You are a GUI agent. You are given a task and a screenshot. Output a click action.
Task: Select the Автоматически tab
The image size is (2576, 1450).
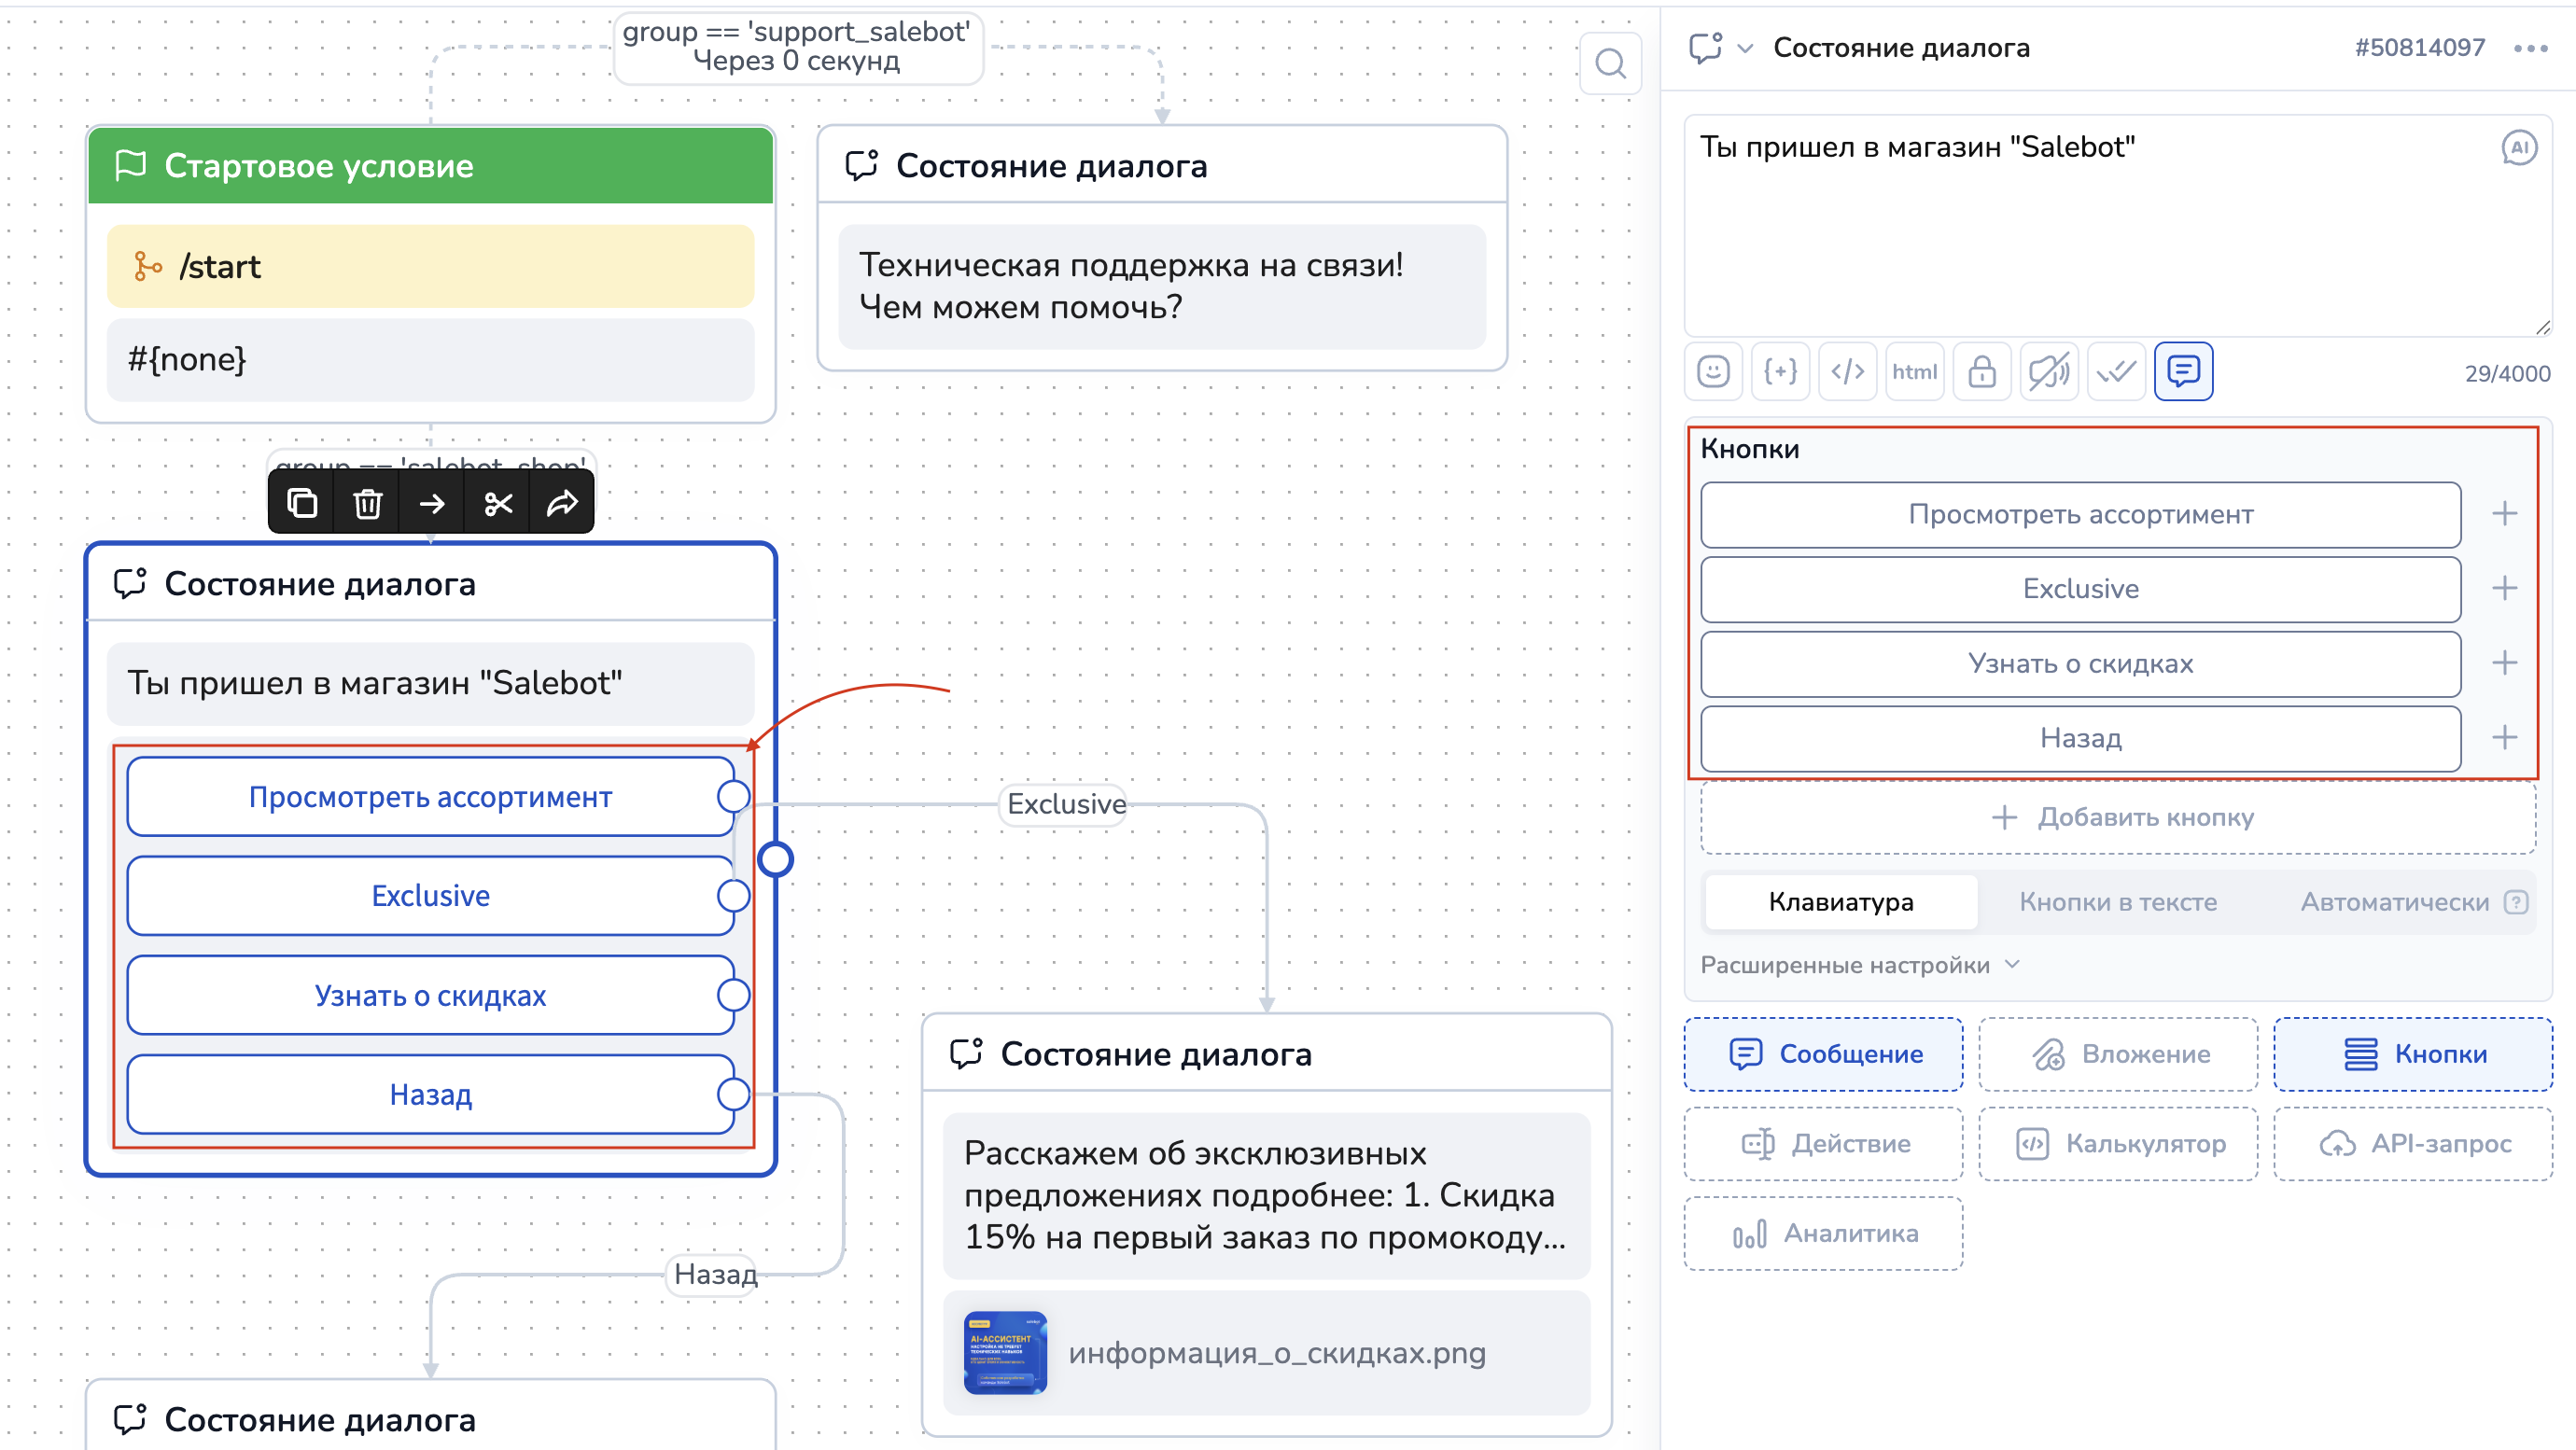coord(2394,902)
